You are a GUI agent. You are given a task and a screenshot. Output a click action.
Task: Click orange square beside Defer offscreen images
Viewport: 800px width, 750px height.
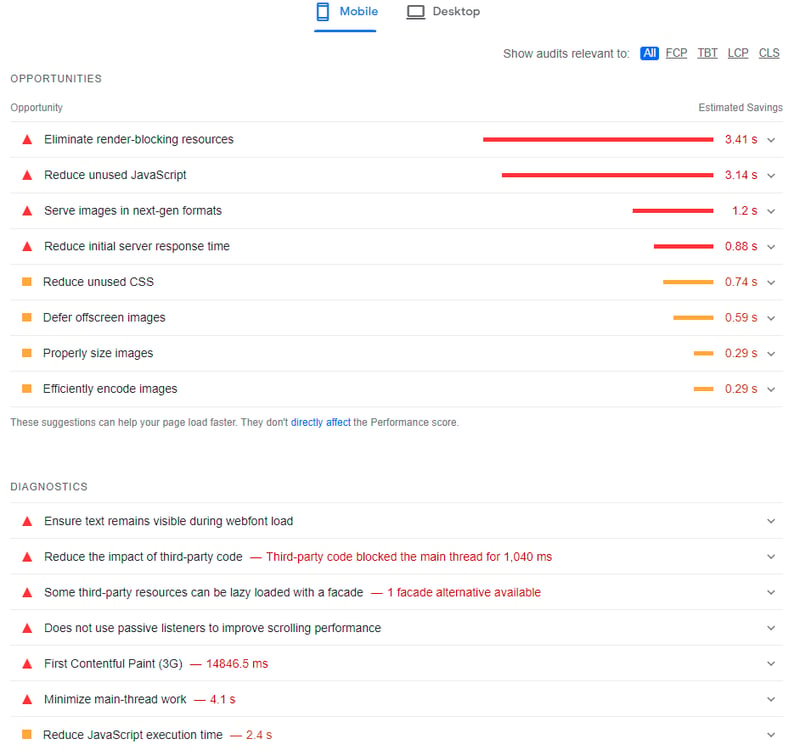[27, 317]
